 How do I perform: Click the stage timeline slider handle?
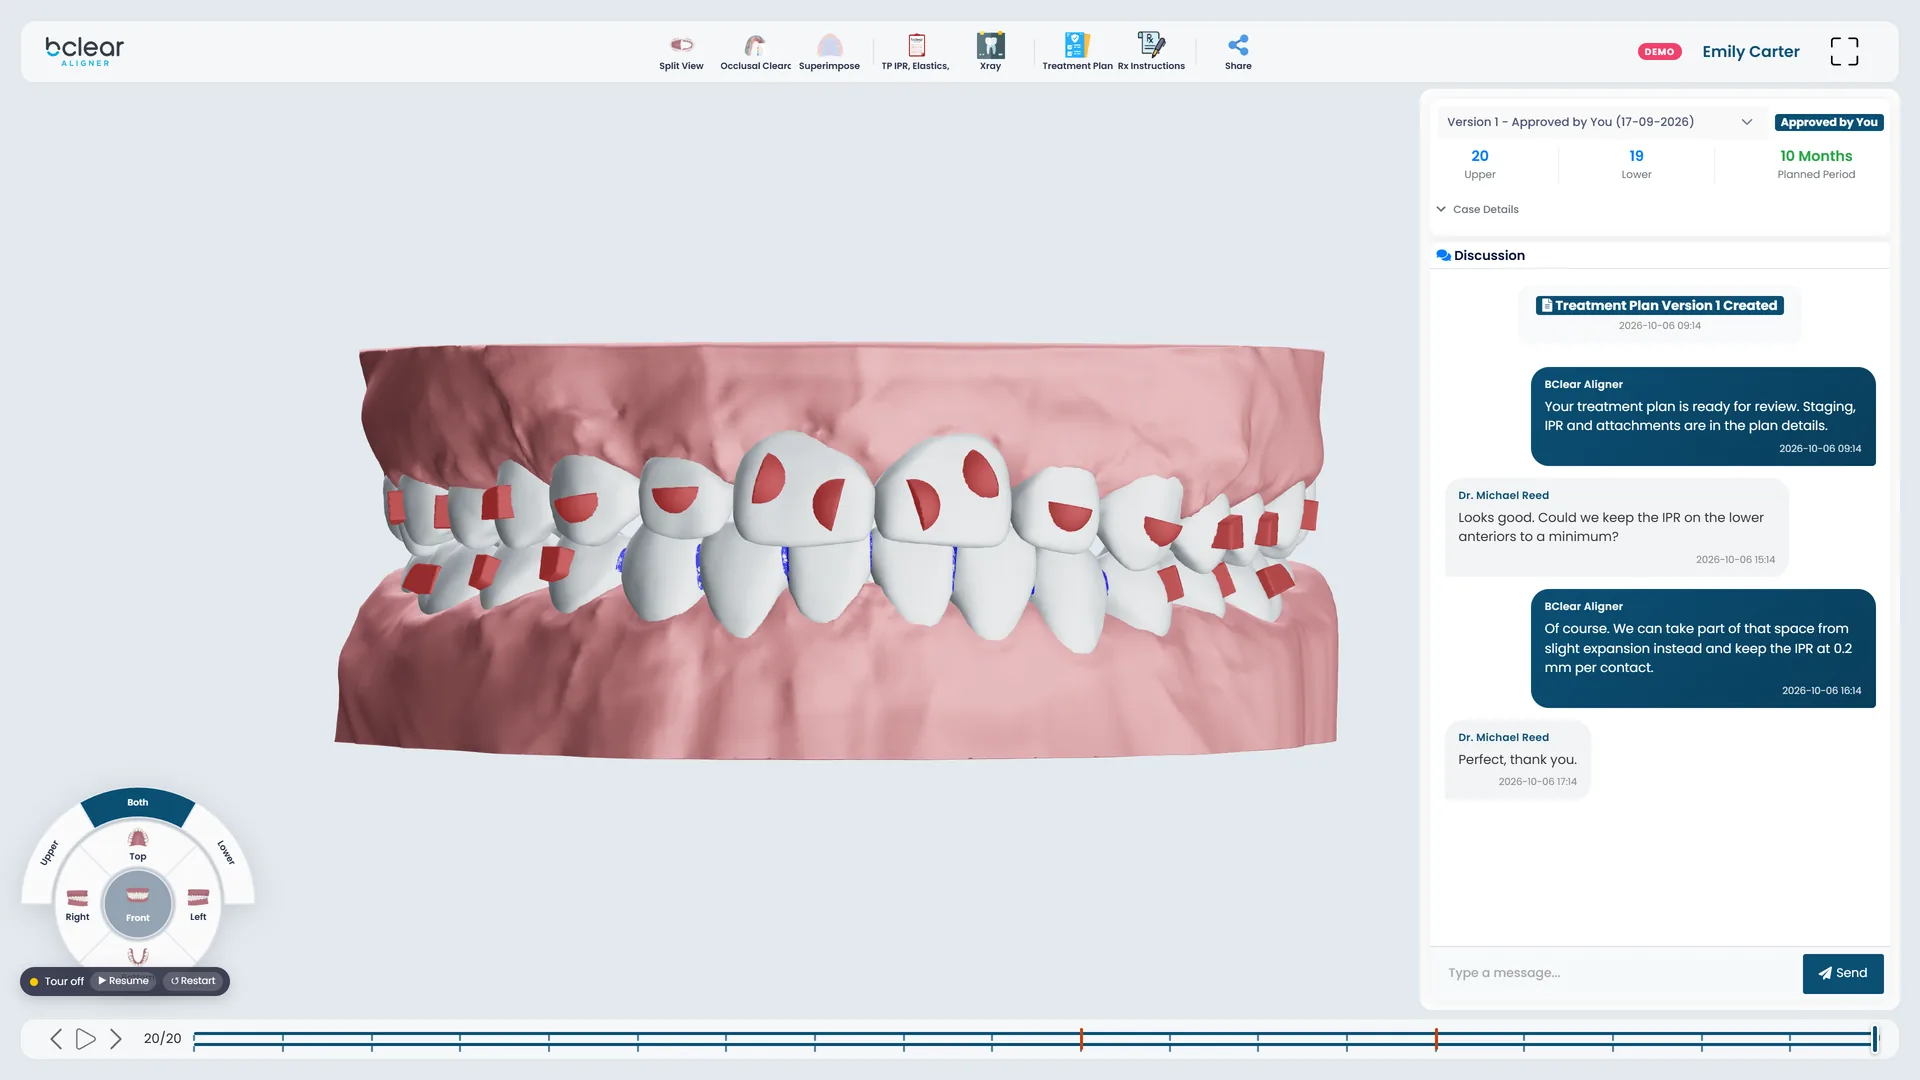(x=1875, y=1039)
